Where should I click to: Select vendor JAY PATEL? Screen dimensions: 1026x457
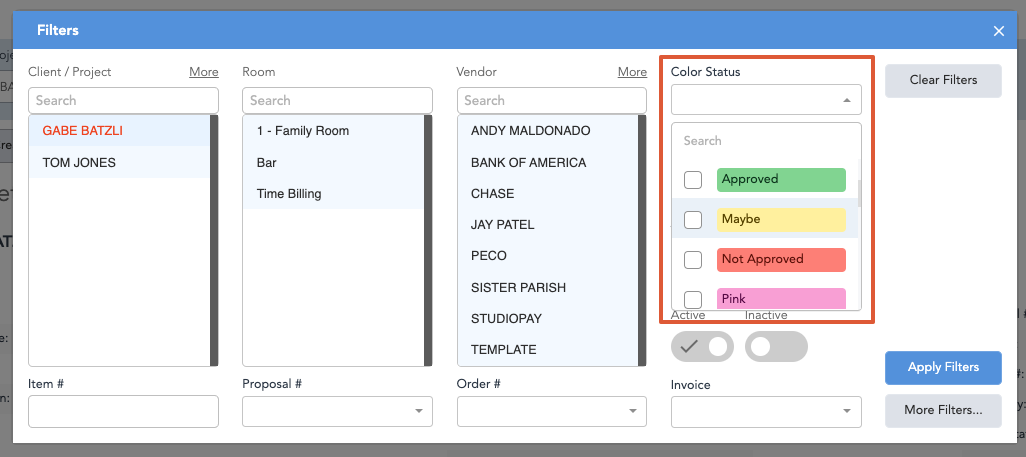(548, 225)
